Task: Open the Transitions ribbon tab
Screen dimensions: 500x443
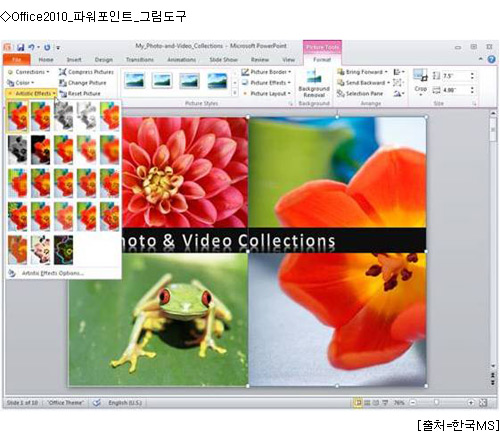Action: point(140,60)
